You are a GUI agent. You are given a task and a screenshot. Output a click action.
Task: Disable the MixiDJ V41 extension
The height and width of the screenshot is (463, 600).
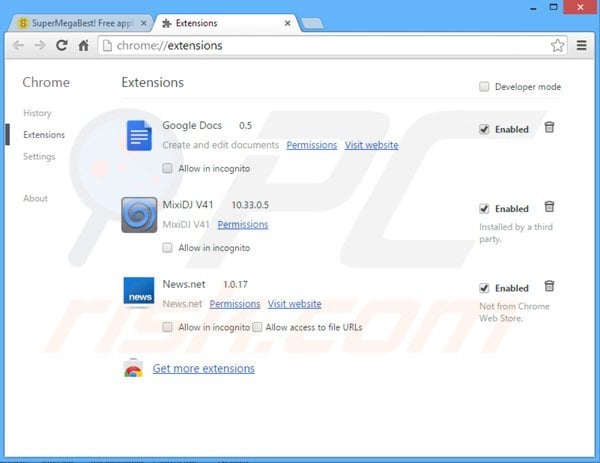coord(484,209)
